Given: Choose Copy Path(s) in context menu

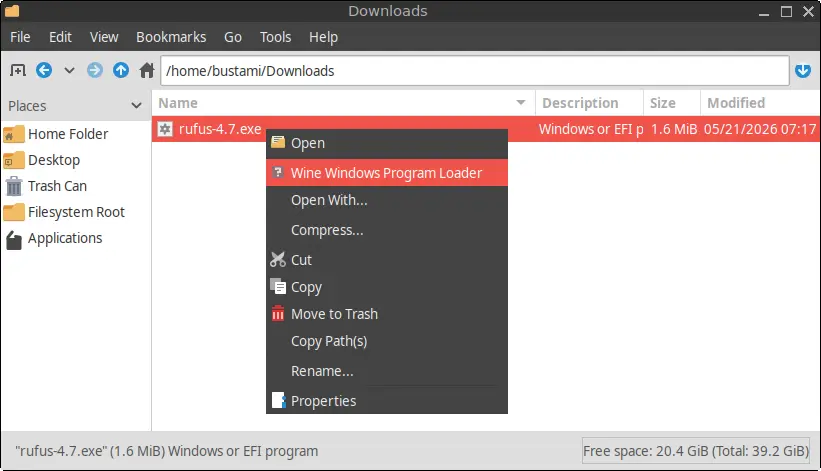Looking at the screenshot, I should coord(387,341).
